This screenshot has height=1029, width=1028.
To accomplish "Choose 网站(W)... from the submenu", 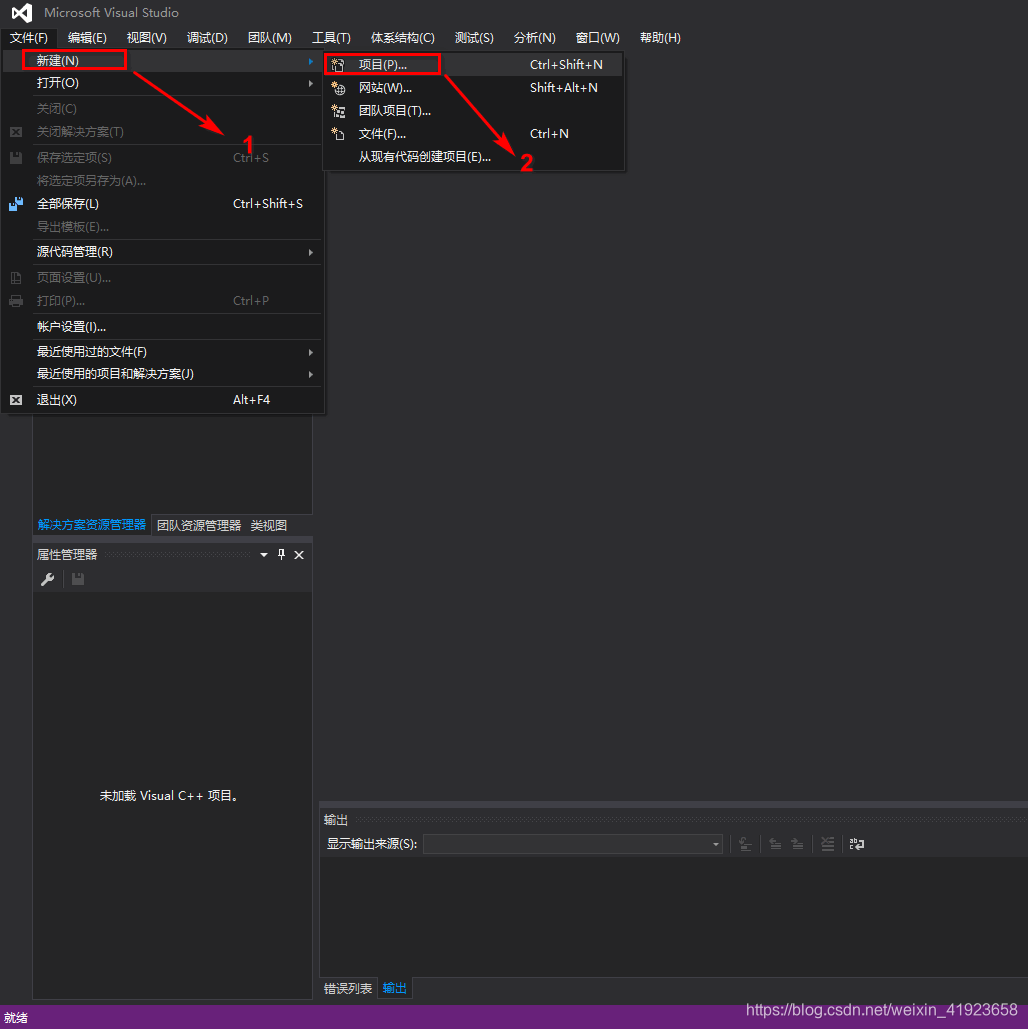I will coord(473,87).
